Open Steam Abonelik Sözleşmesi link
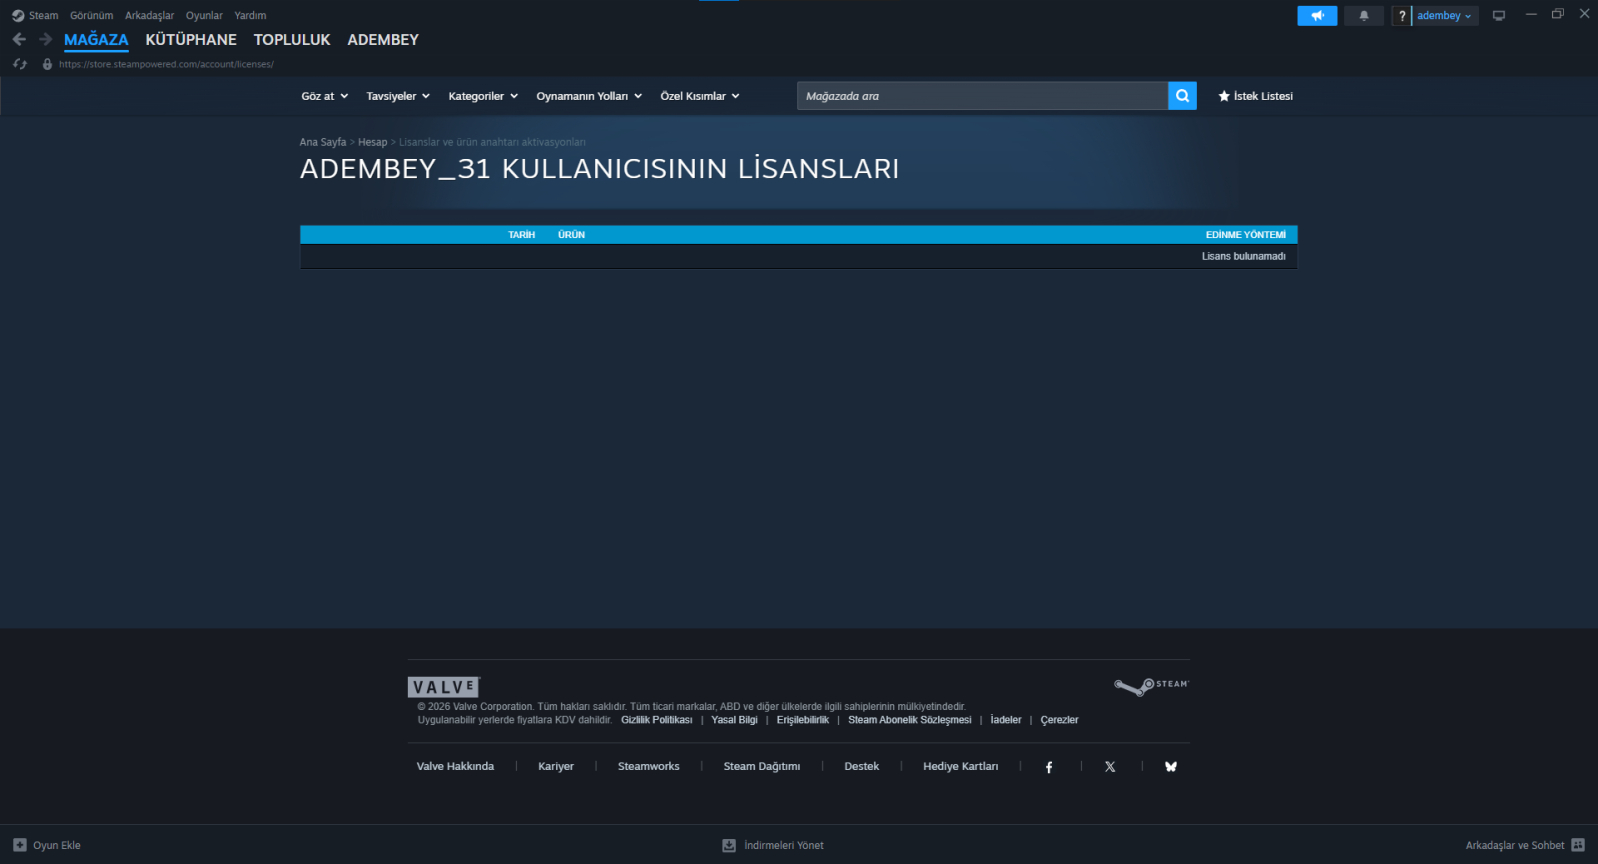The height and width of the screenshot is (864, 1598). point(910,720)
